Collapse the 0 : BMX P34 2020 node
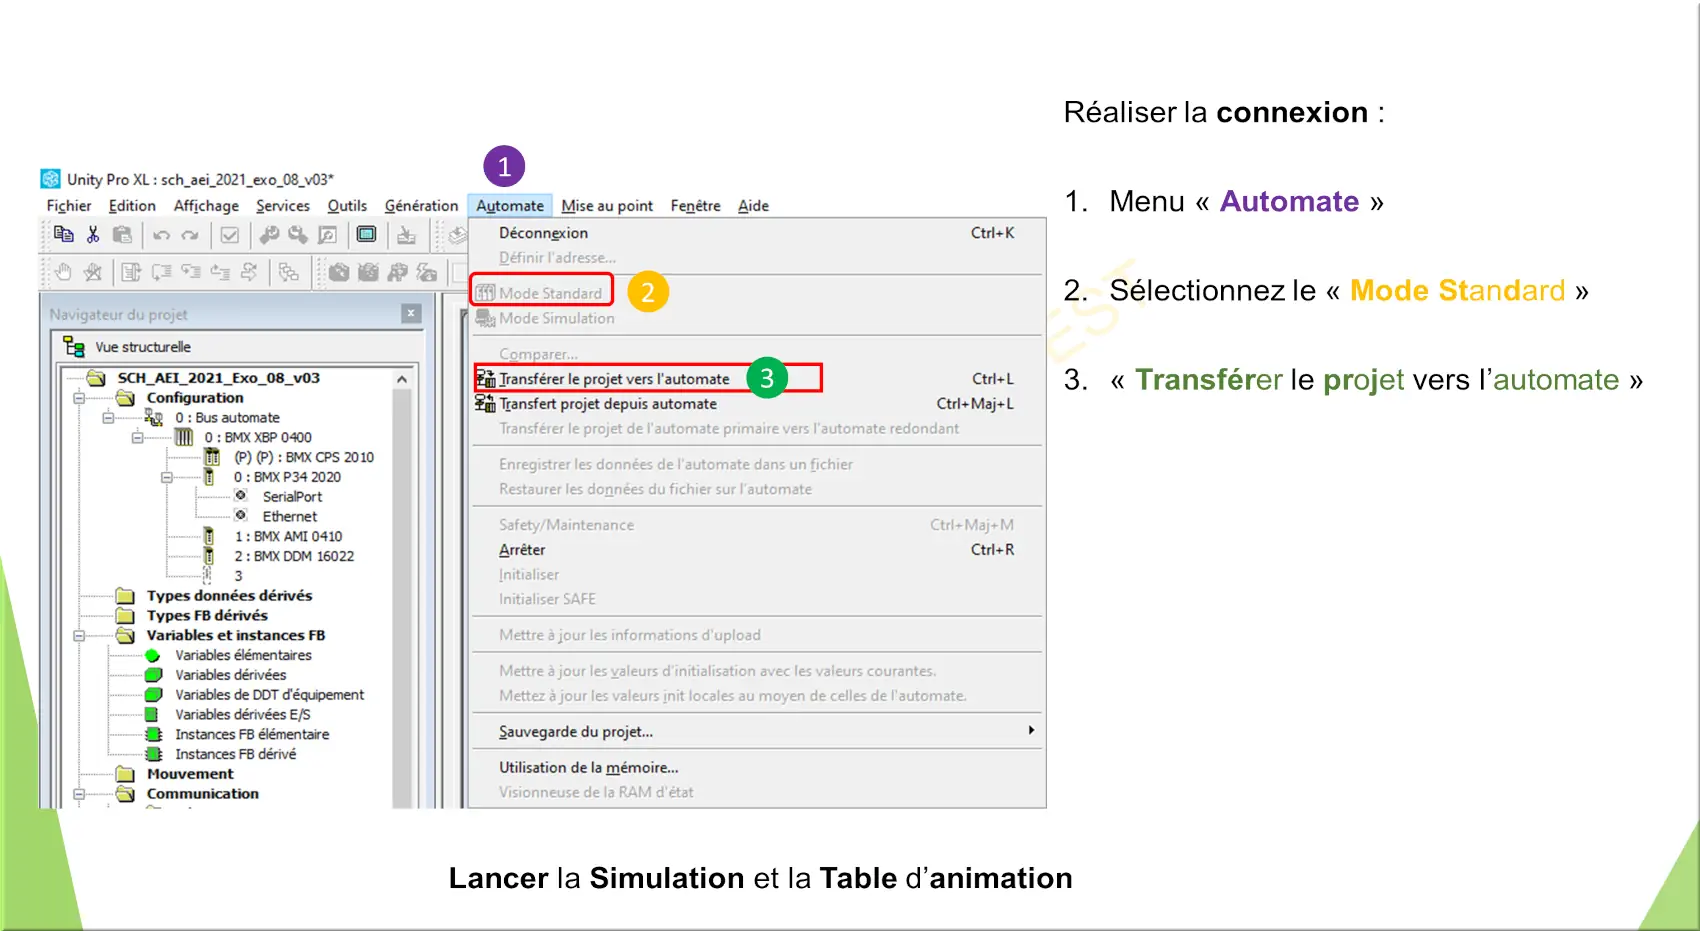The height and width of the screenshot is (931, 1700). coord(167,477)
